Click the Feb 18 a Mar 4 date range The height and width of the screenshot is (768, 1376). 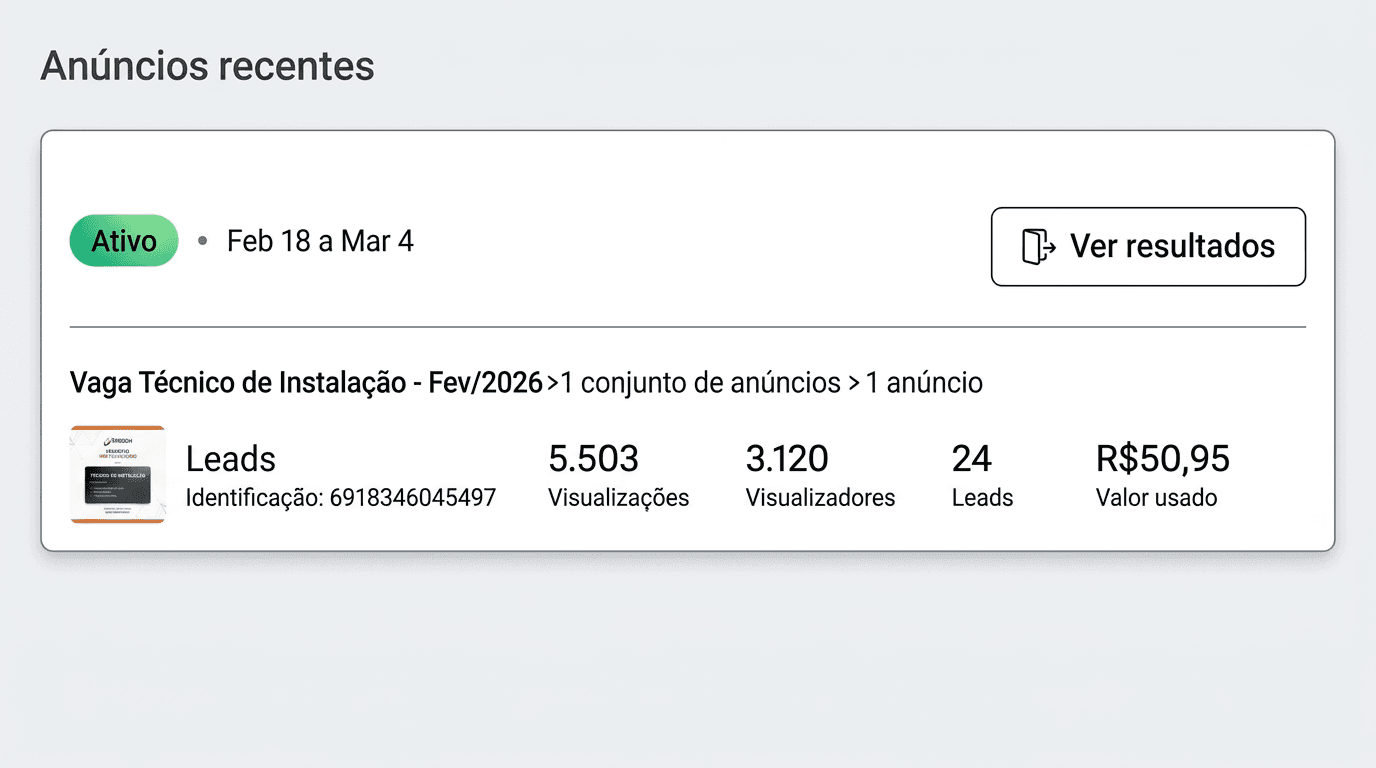pos(320,240)
